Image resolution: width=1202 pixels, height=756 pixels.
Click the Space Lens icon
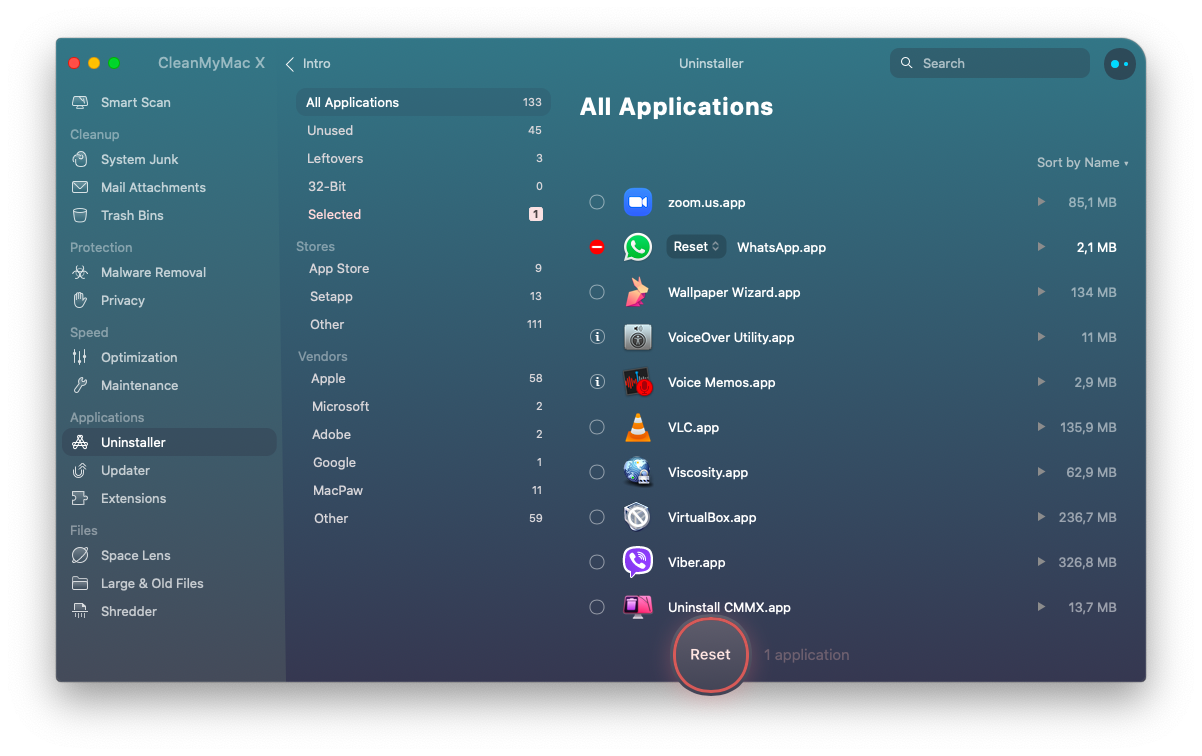(x=80, y=555)
